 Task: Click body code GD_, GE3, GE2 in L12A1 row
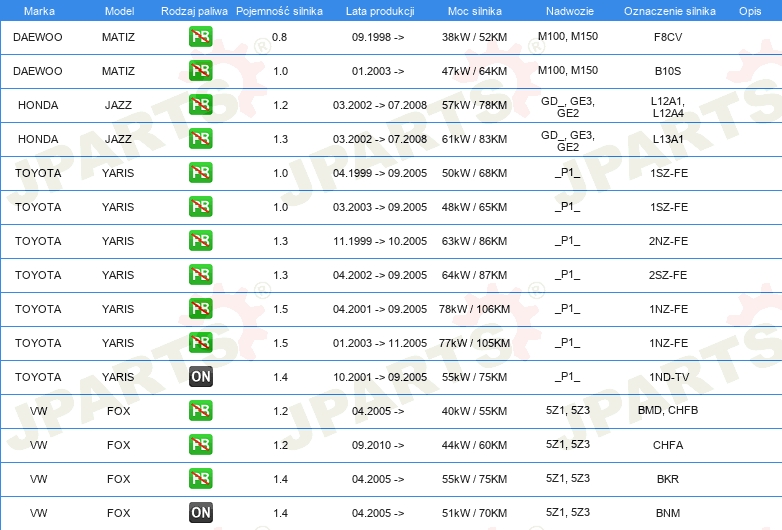pos(568,107)
